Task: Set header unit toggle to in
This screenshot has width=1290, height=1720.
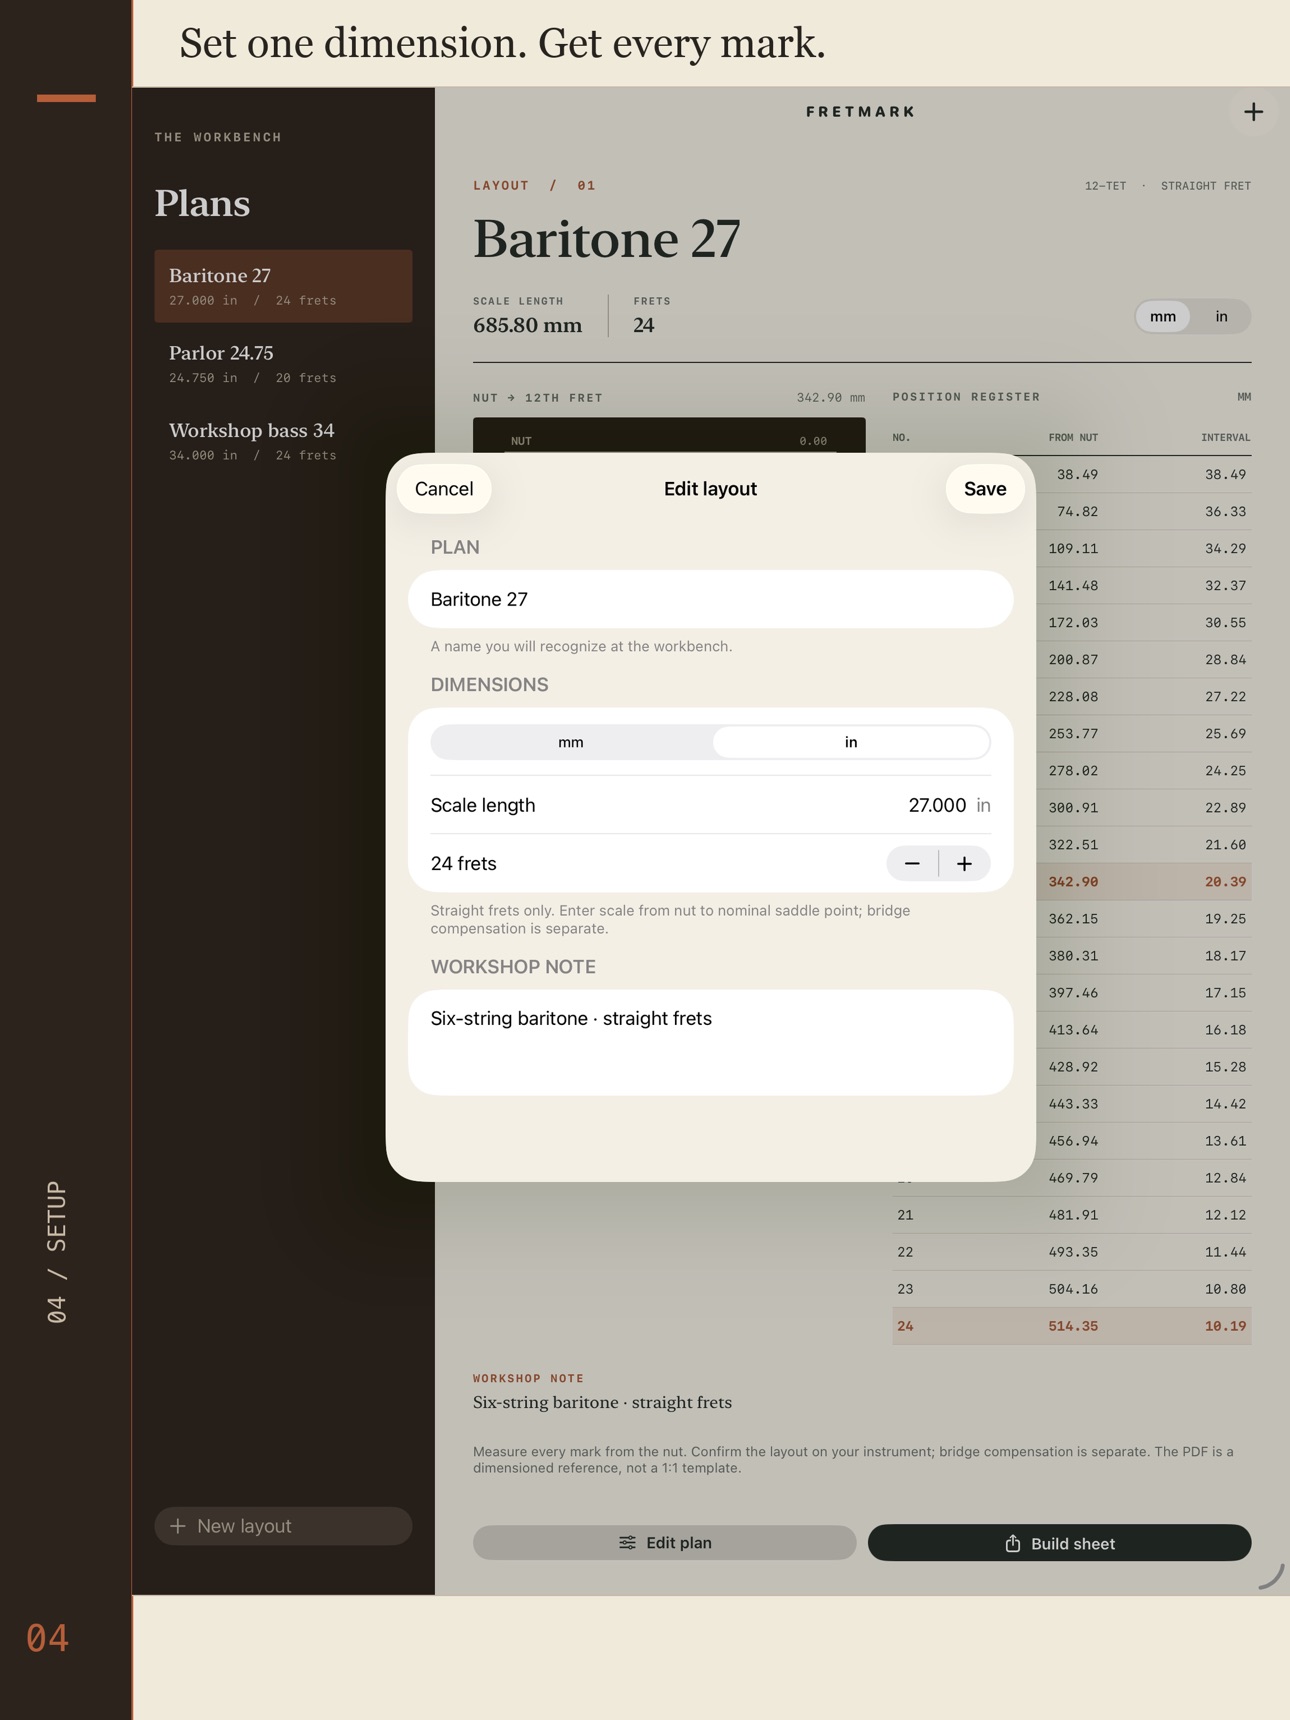Action: click(x=1221, y=316)
